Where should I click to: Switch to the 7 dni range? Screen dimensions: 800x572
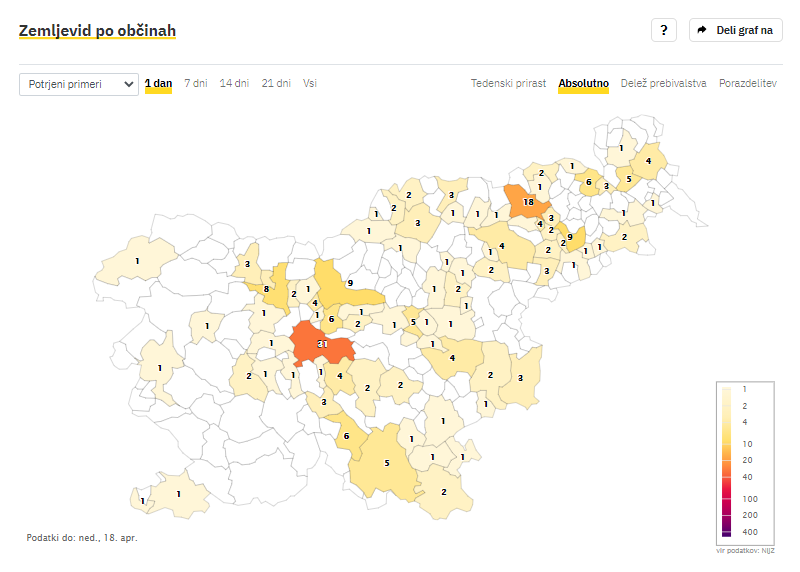click(196, 83)
